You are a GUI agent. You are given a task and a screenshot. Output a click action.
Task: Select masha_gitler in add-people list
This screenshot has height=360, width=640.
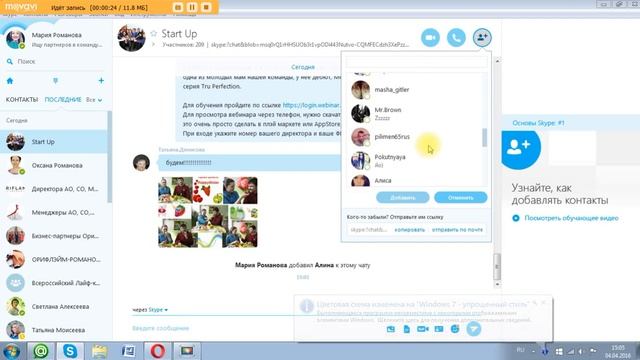pyautogui.click(x=414, y=90)
